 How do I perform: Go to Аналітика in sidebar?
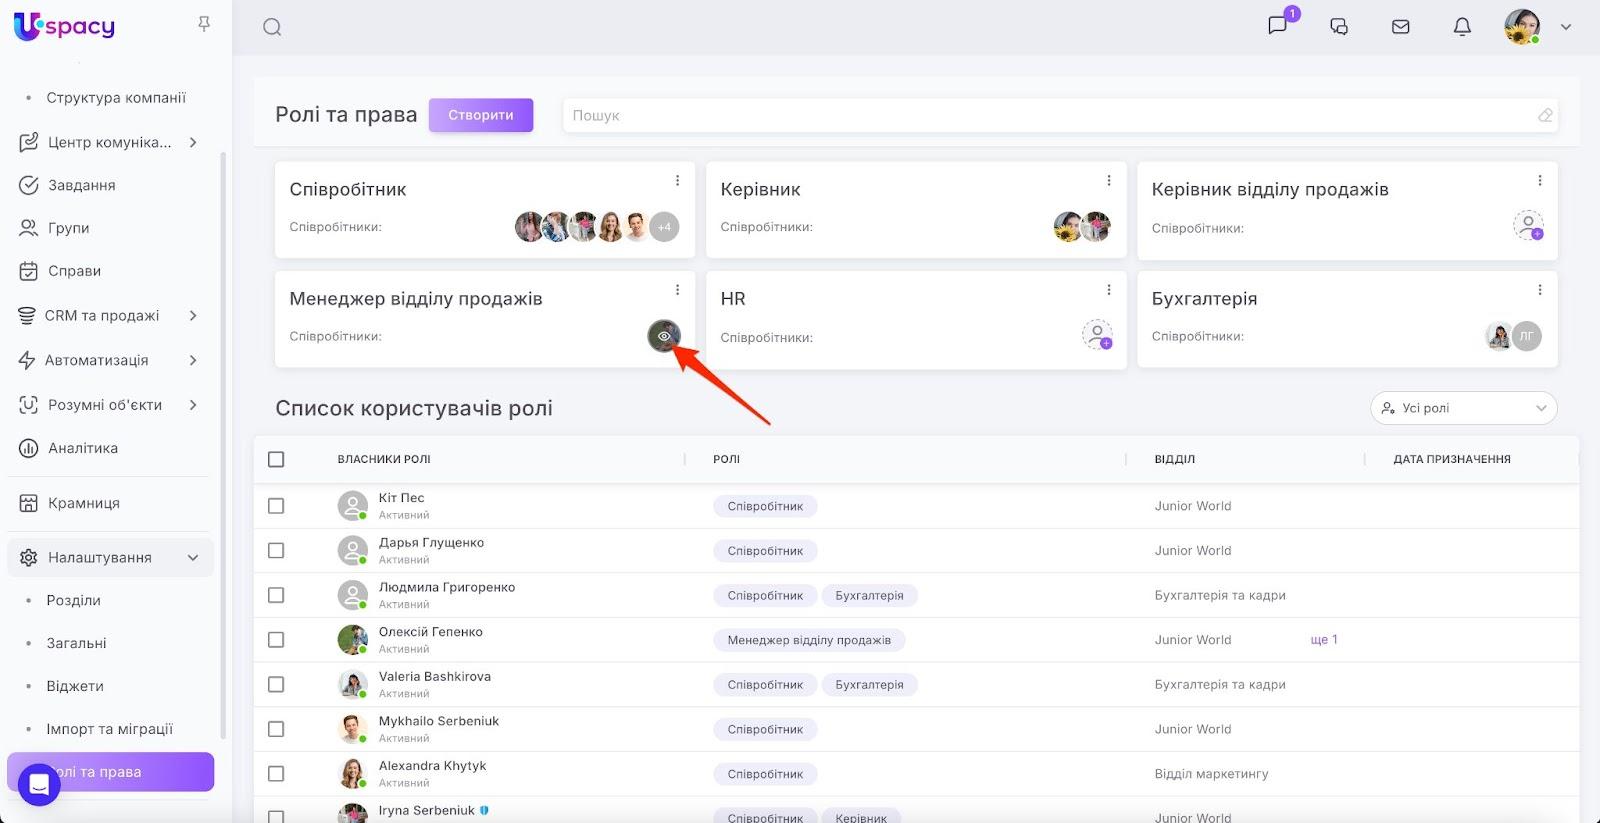point(82,448)
